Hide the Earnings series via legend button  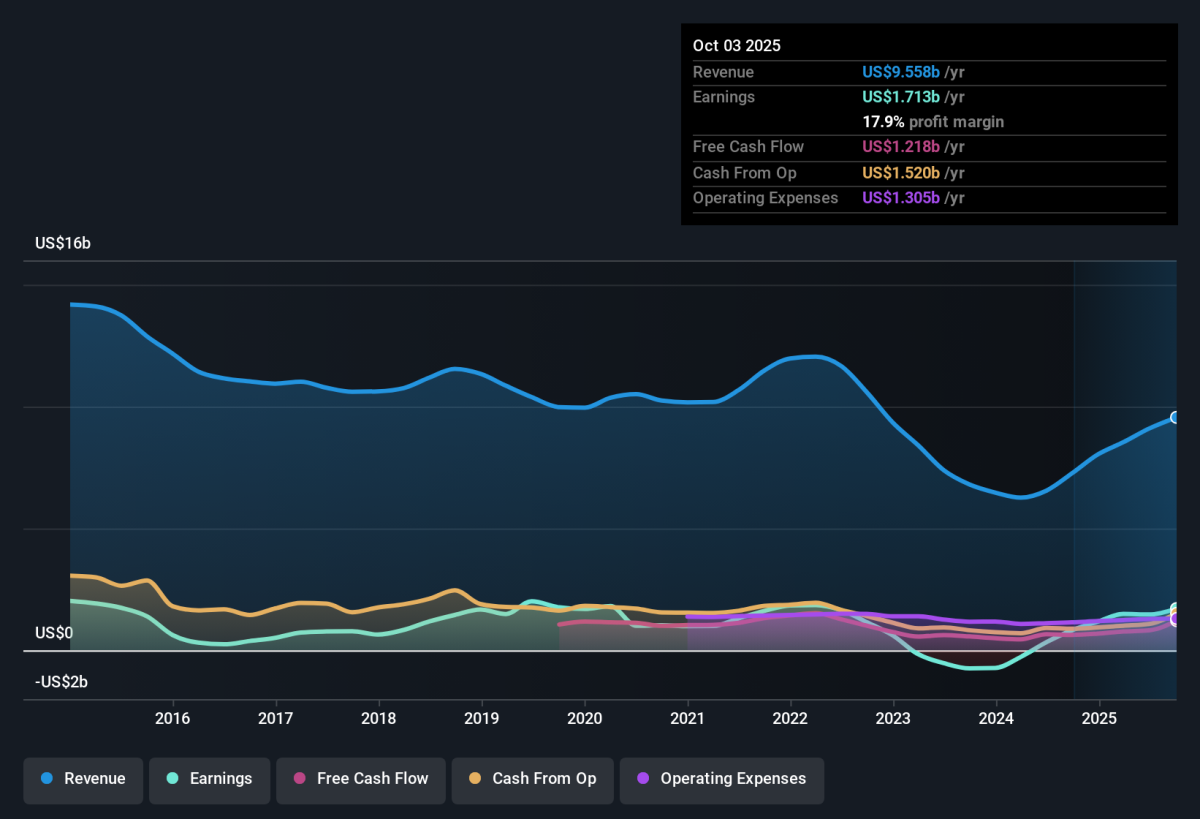(x=210, y=779)
